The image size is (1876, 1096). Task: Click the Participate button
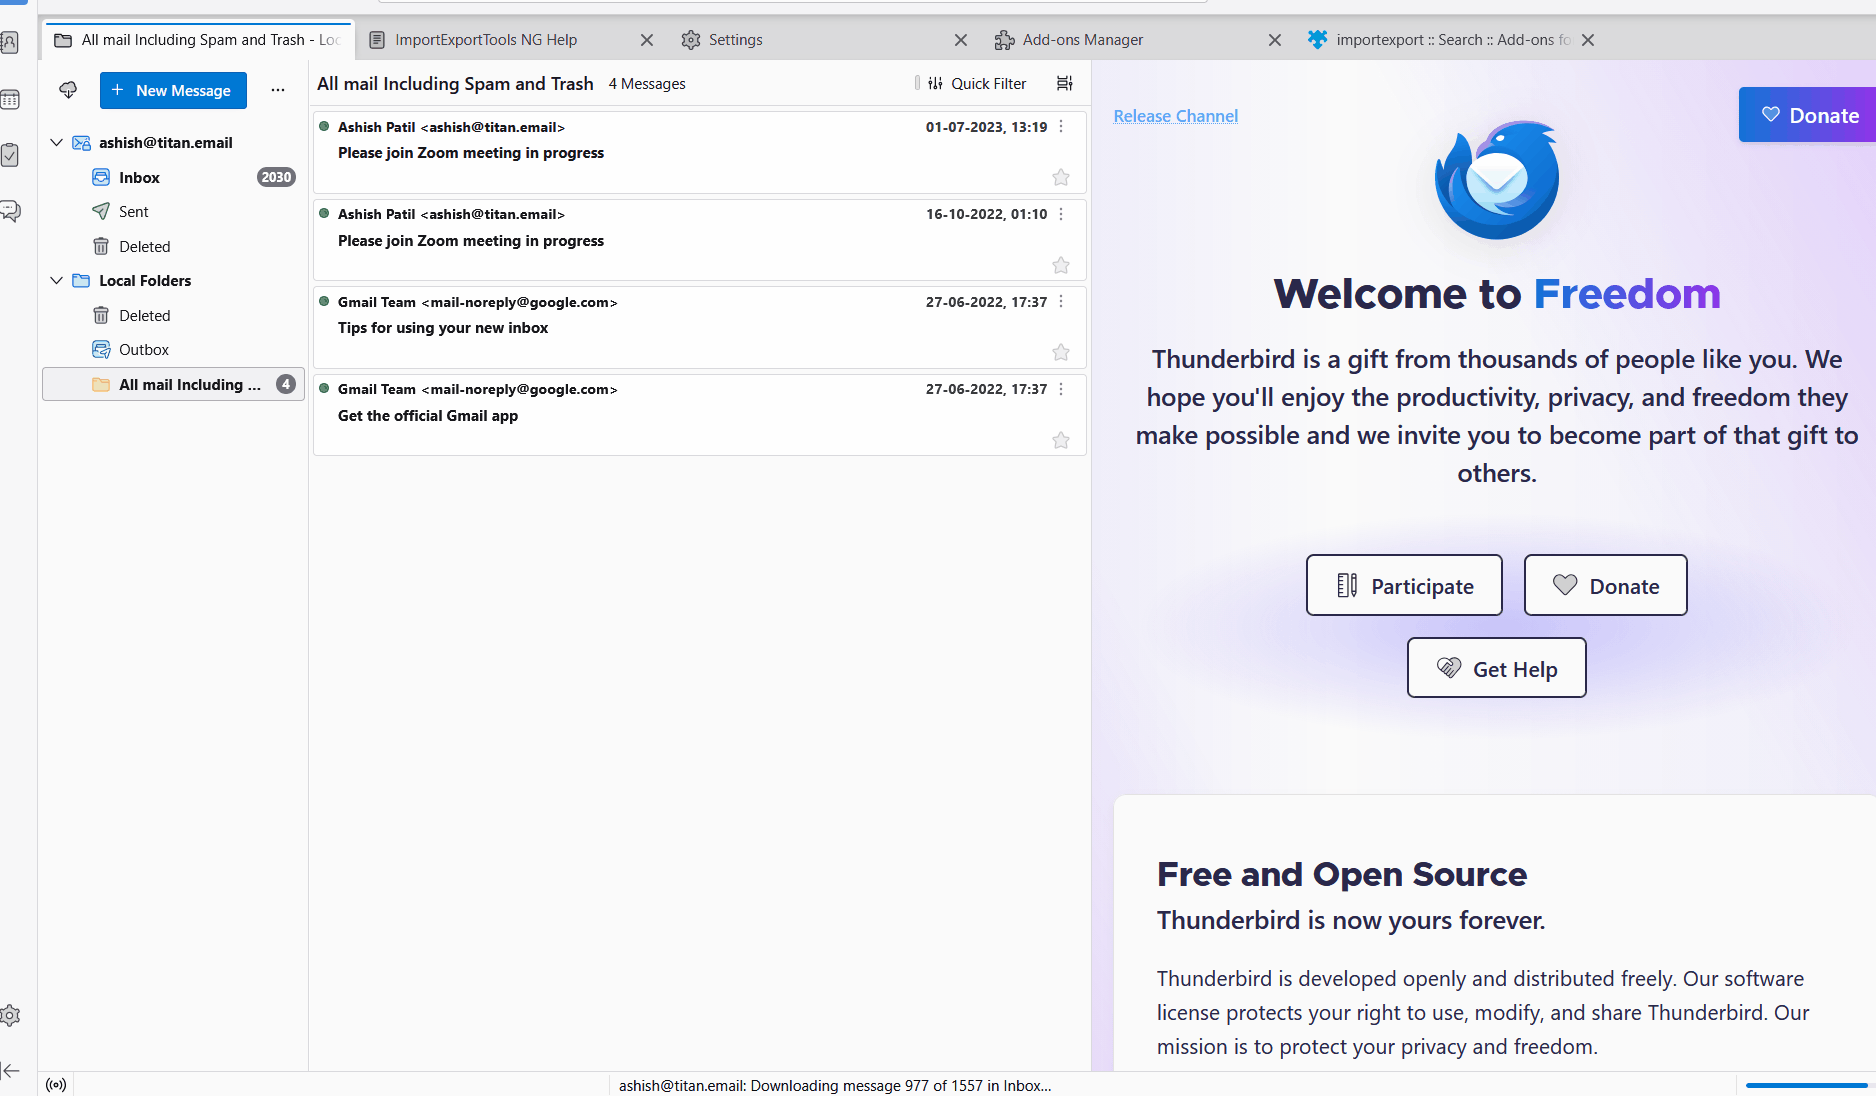[1404, 585]
